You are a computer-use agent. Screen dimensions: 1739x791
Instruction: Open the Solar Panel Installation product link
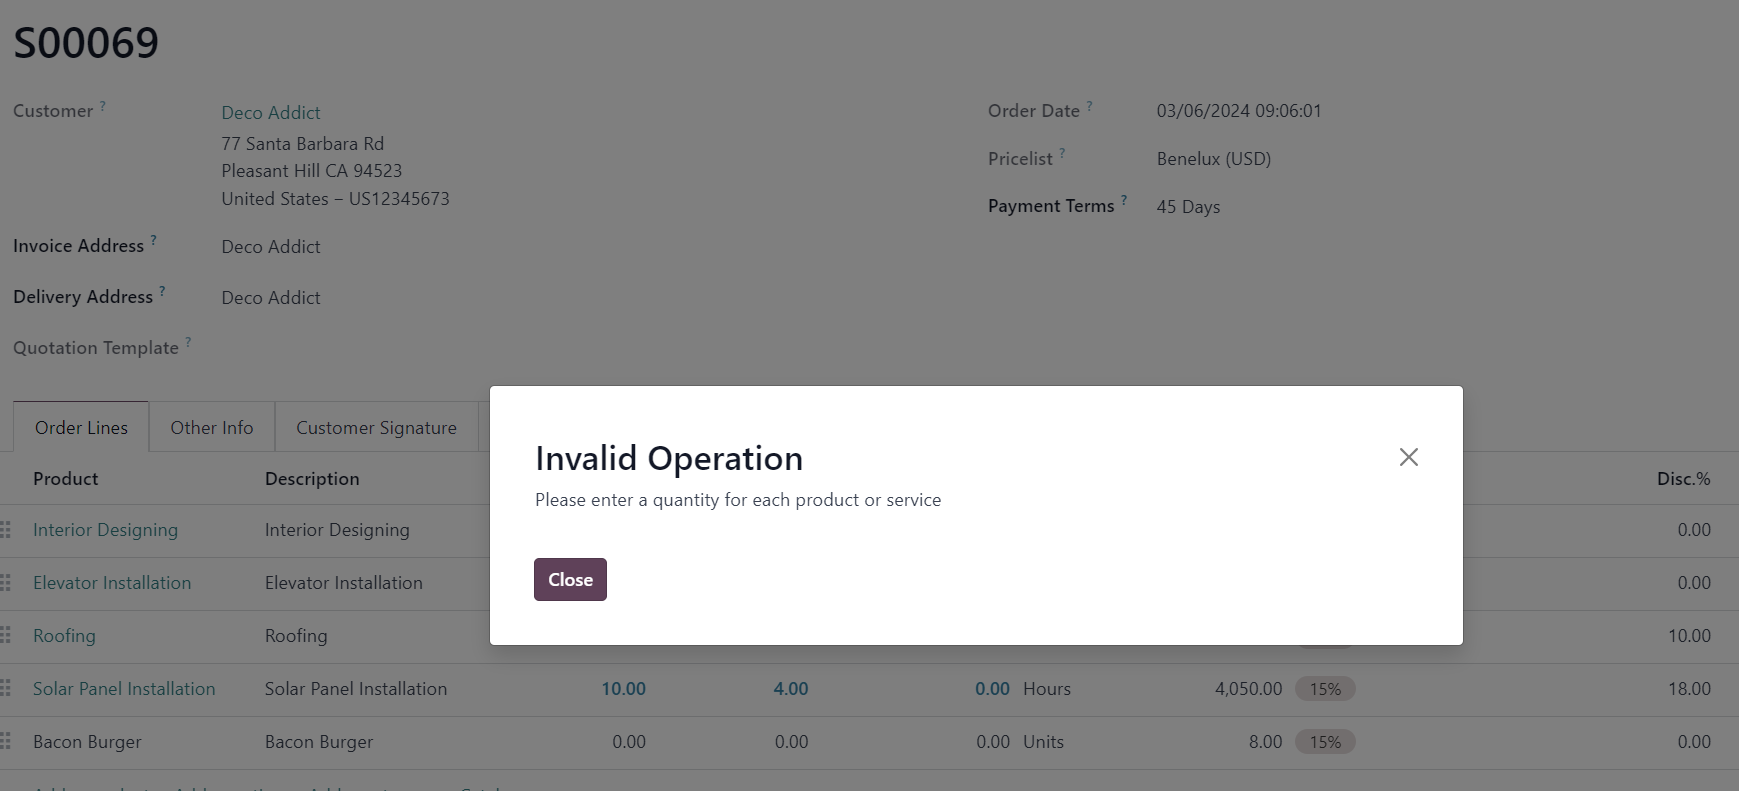124,689
